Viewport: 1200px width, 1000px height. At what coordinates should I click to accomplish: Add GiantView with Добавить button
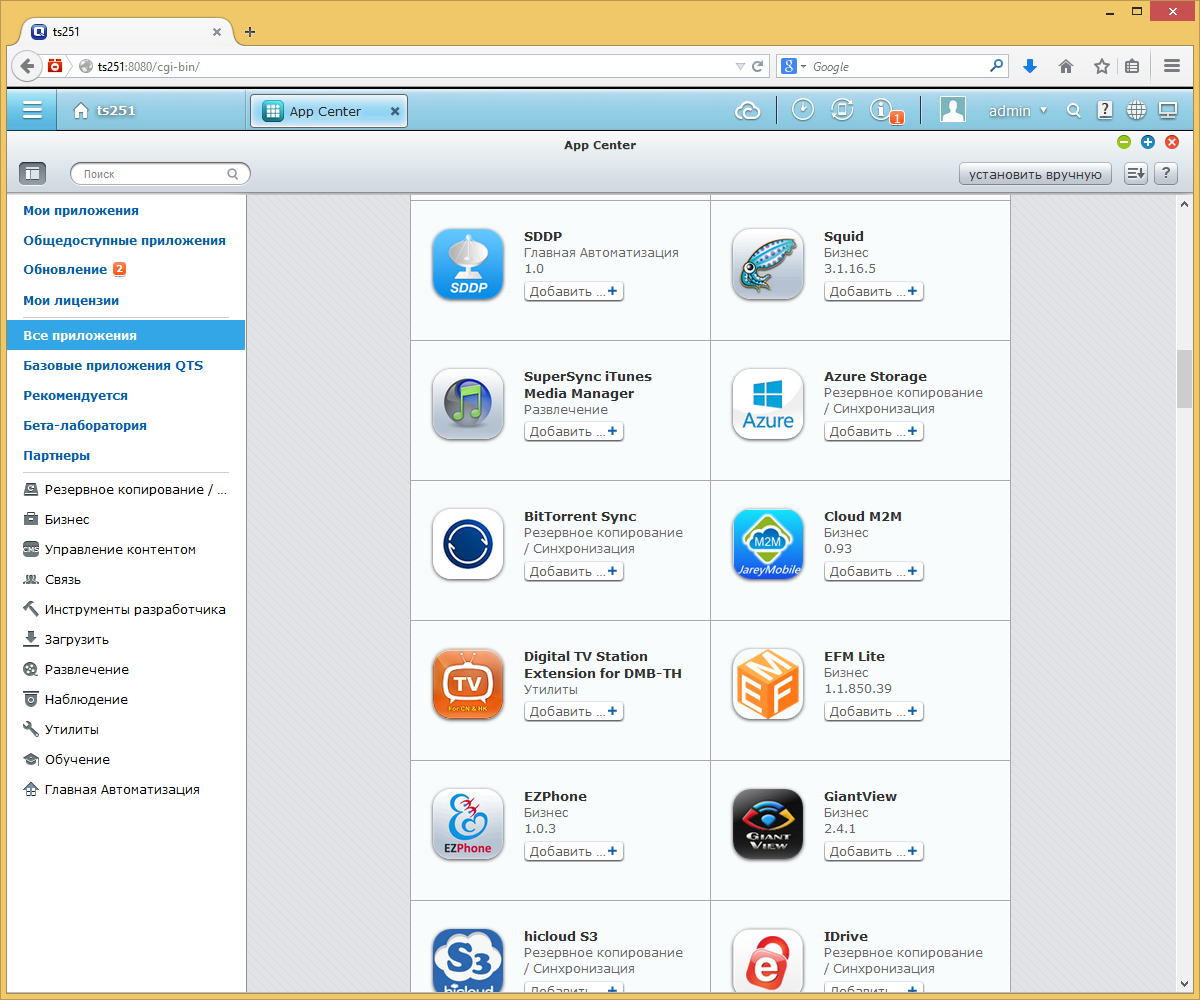click(874, 851)
